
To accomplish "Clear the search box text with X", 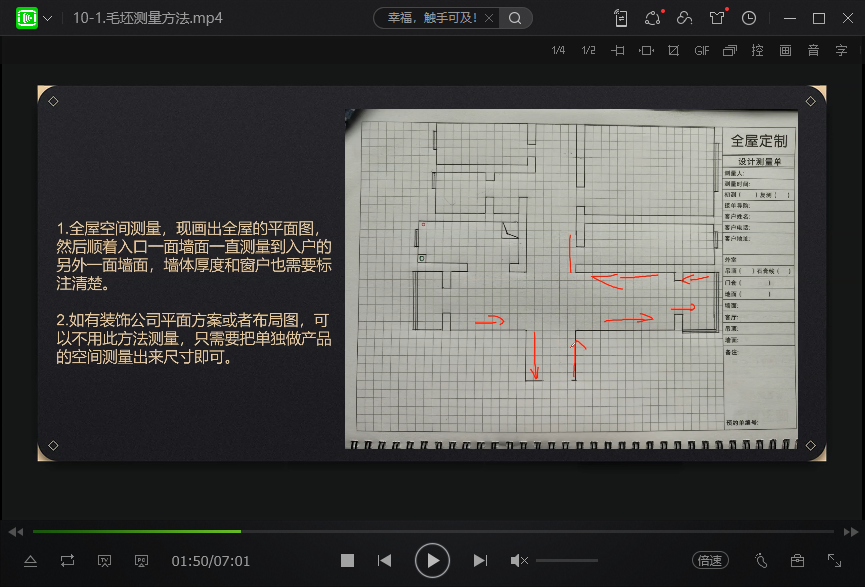I will [x=489, y=18].
